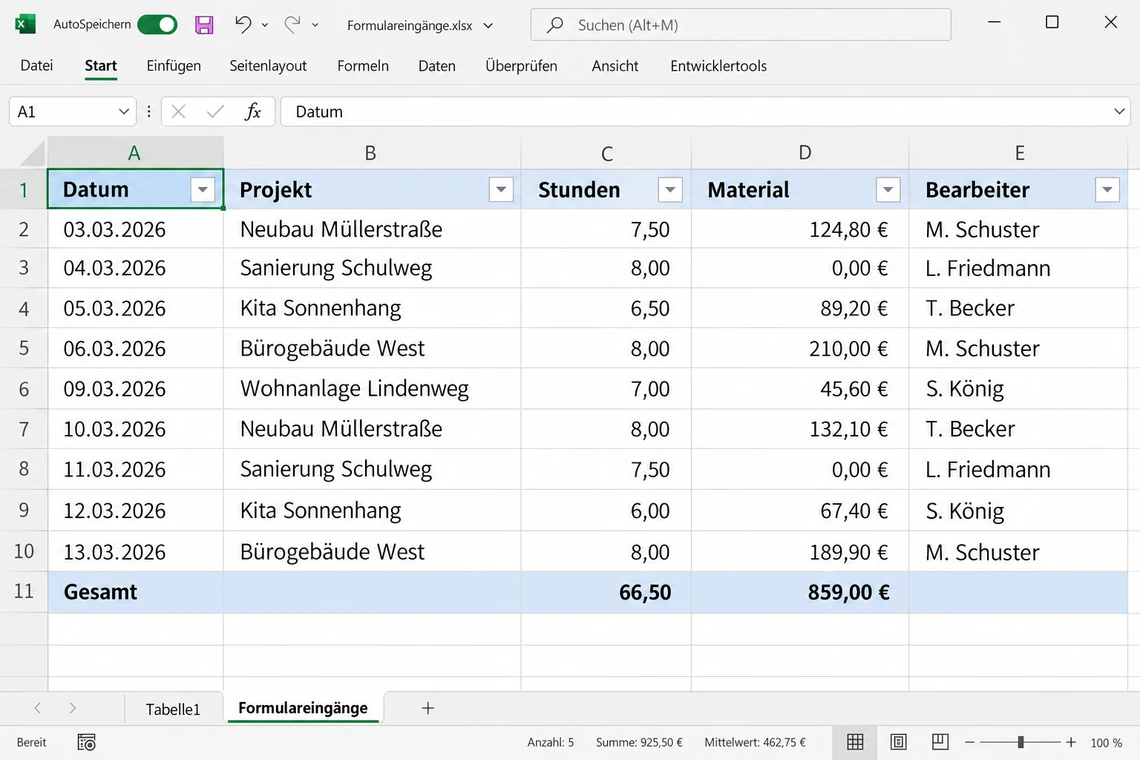
Task: Click the magnifier icon in search box
Action: pyautogui.click(x=555, y=25)
